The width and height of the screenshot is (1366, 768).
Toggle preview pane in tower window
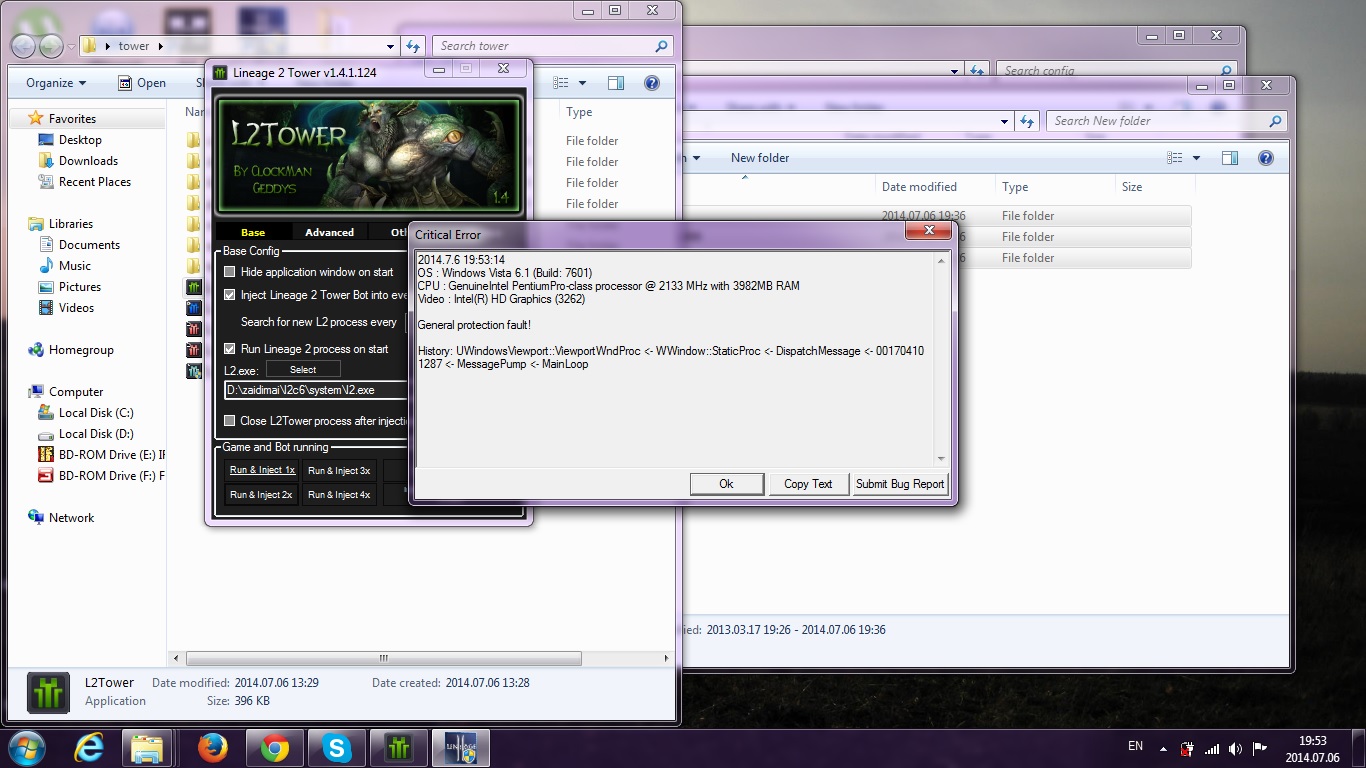click(x=616, y=84)
